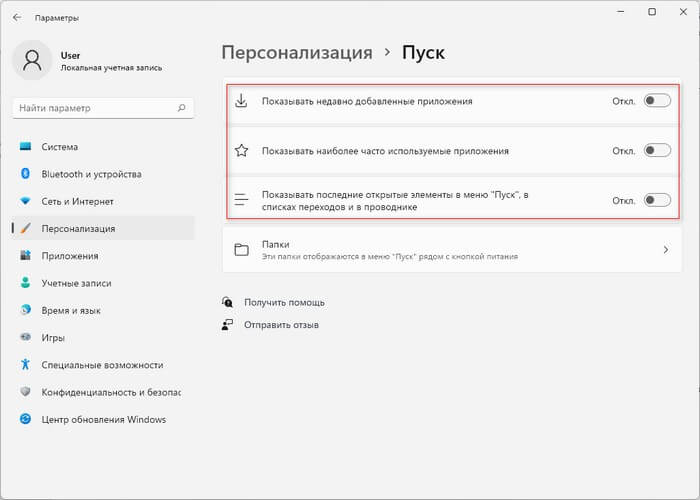The height and width of the screenshot is (500, 700).
Task: Click the list icon for recent items
Action: [x=241, y=200]
